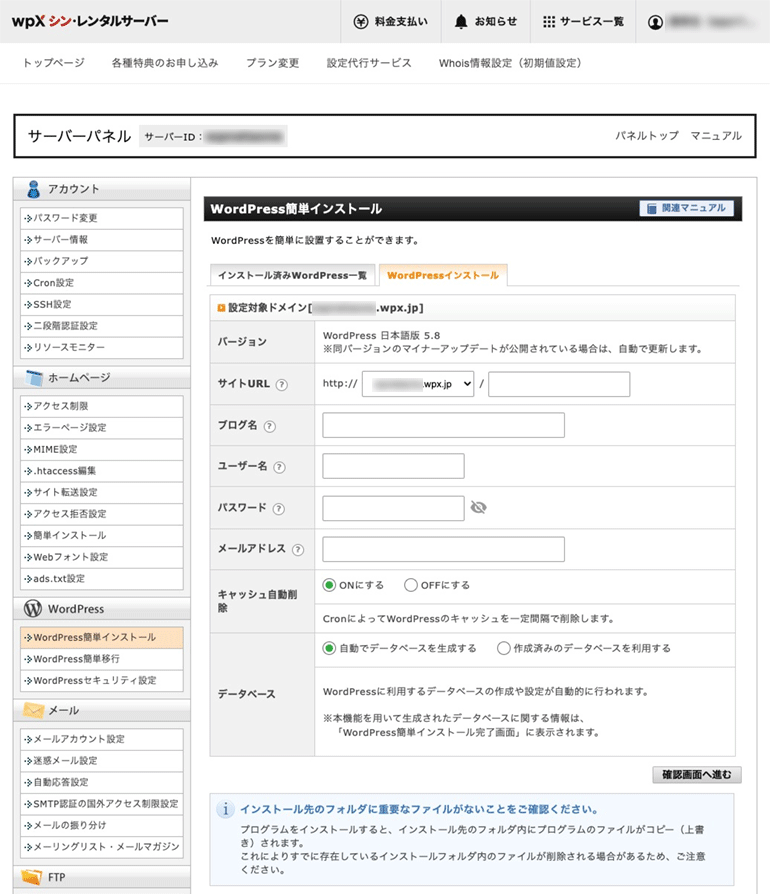Click the メール envelope icon
The height and width of the screenshot is (894, 770).
[x=34, y=710]
